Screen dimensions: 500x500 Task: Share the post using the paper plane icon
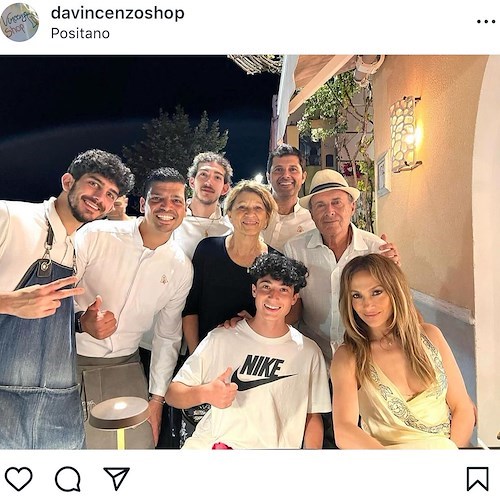[116, 478]
